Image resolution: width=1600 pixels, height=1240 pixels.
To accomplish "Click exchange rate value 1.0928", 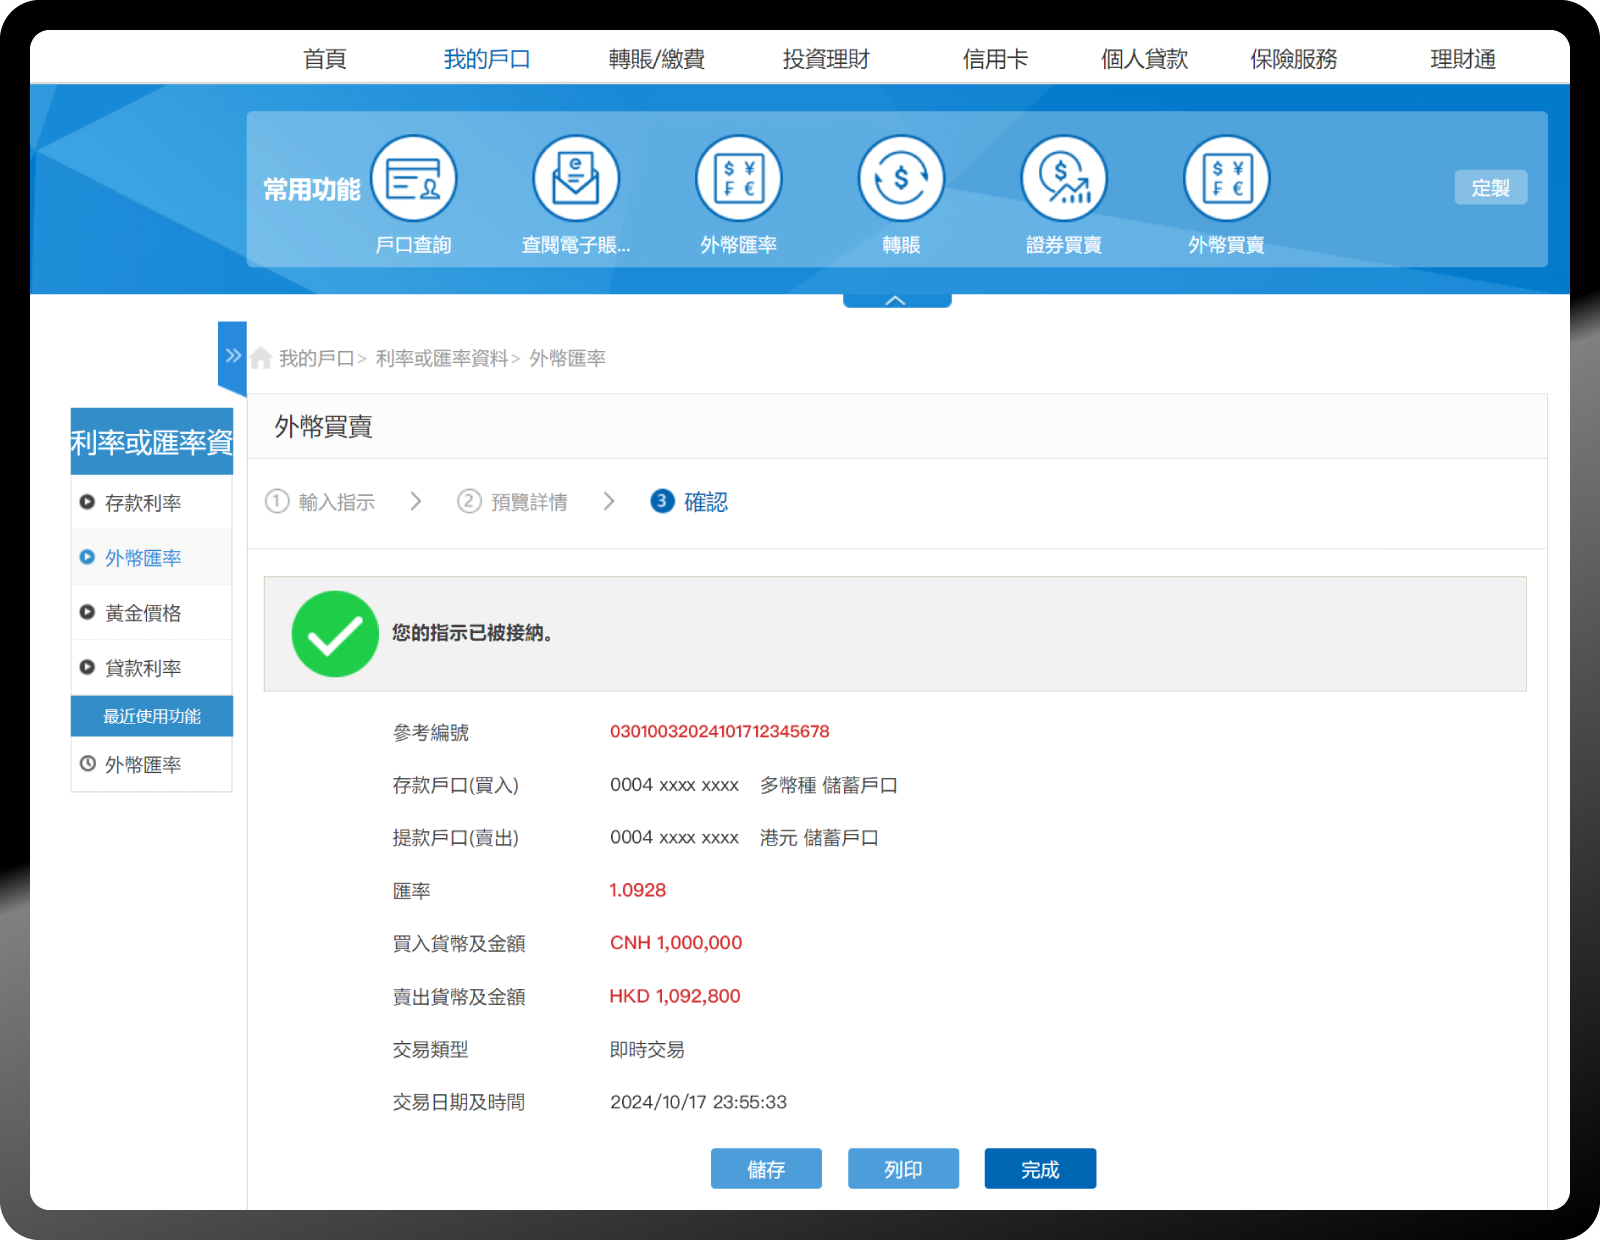I will coord(638,890).
